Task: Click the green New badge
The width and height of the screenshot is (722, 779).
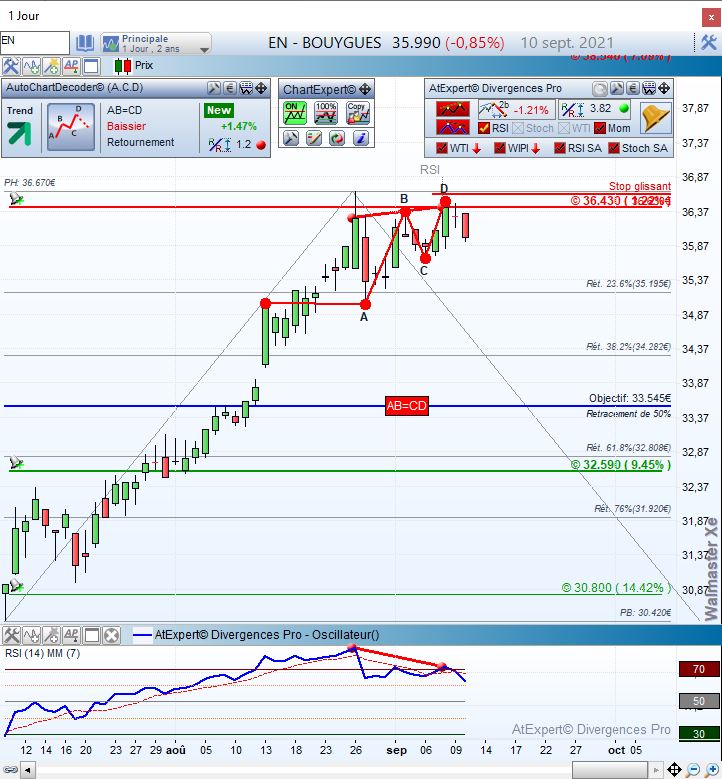Action: pyautogui.click(x=219, y=110)
